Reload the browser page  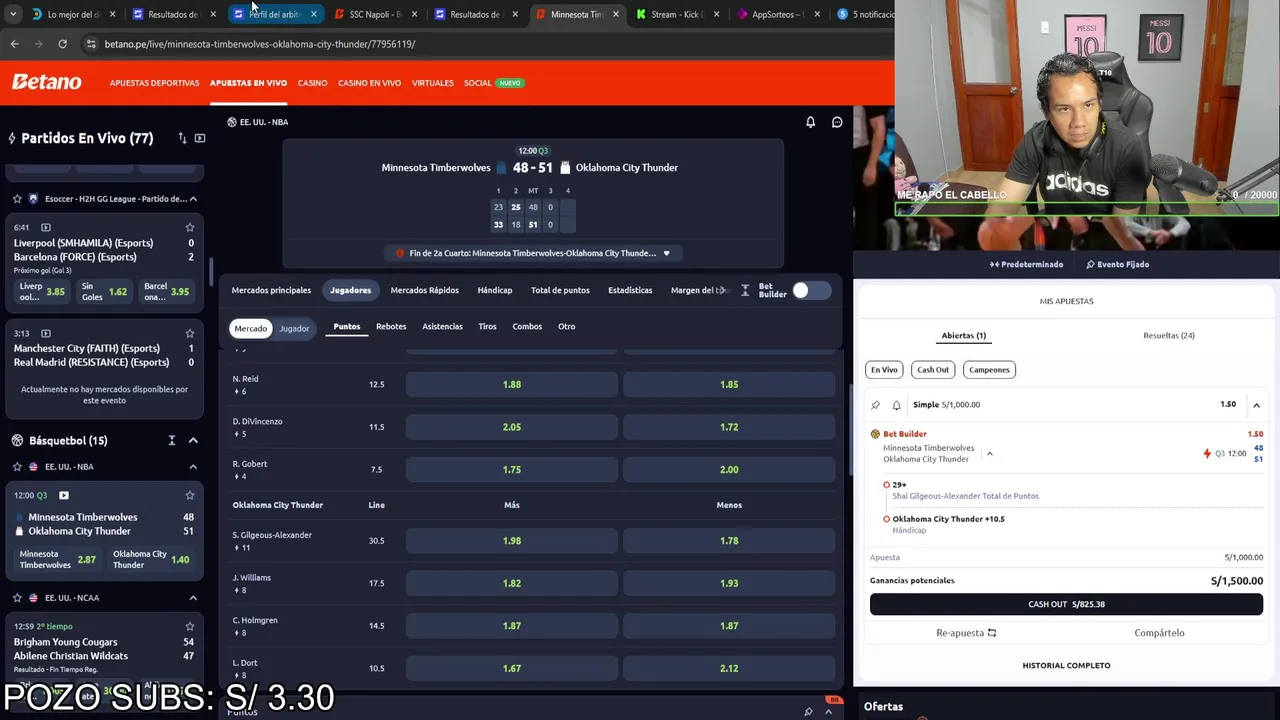click(62, 44)
